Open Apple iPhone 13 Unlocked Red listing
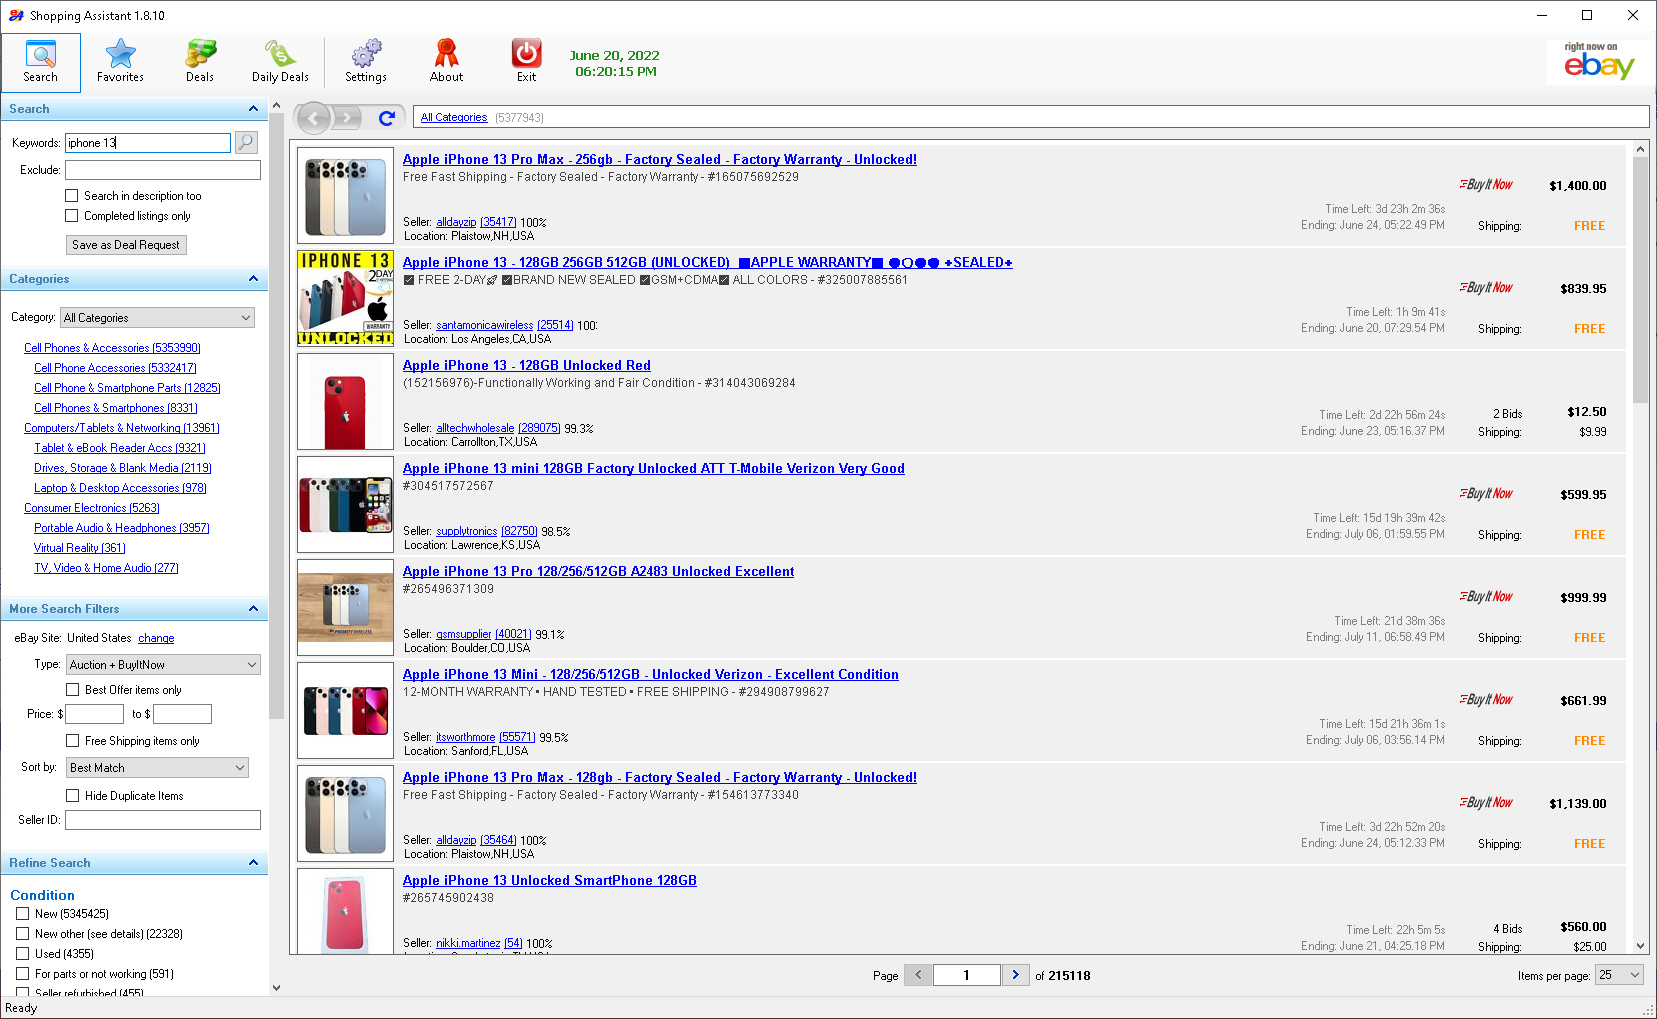This screenshot has height=1019, width=1657. point(527,366)
